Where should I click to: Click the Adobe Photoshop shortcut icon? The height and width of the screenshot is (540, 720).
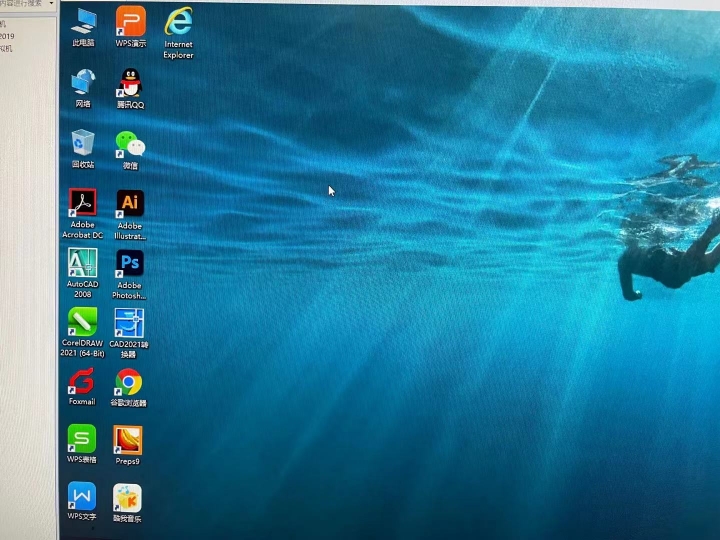pyautogui.click(x=130, y=264)
